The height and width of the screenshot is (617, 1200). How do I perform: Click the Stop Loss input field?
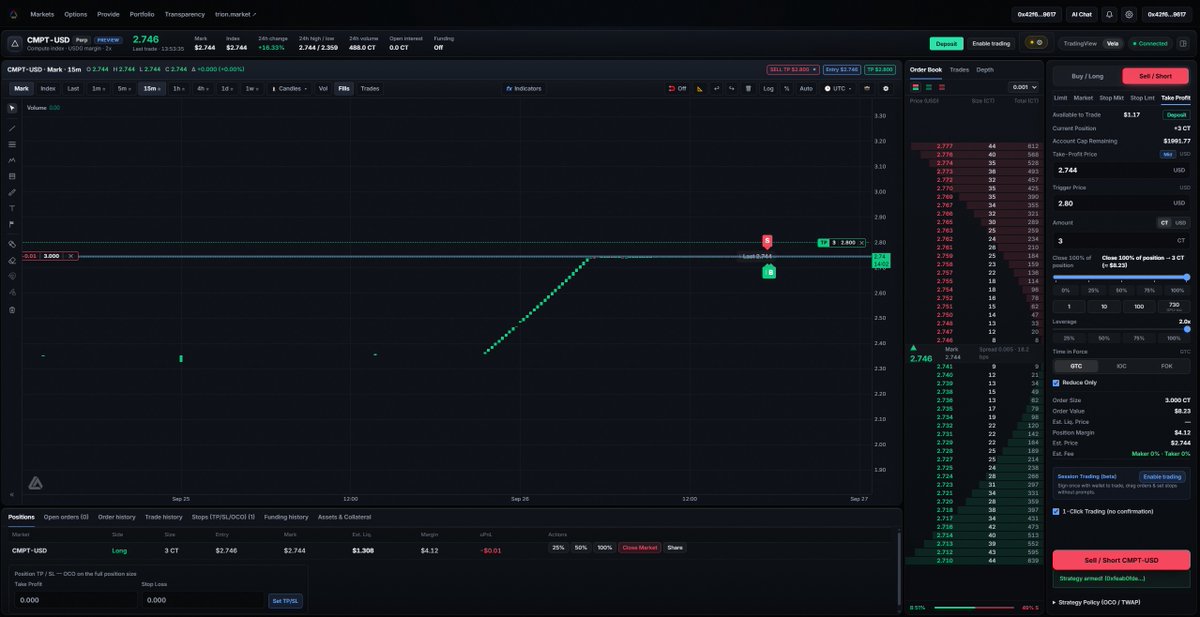pos(202,600)
